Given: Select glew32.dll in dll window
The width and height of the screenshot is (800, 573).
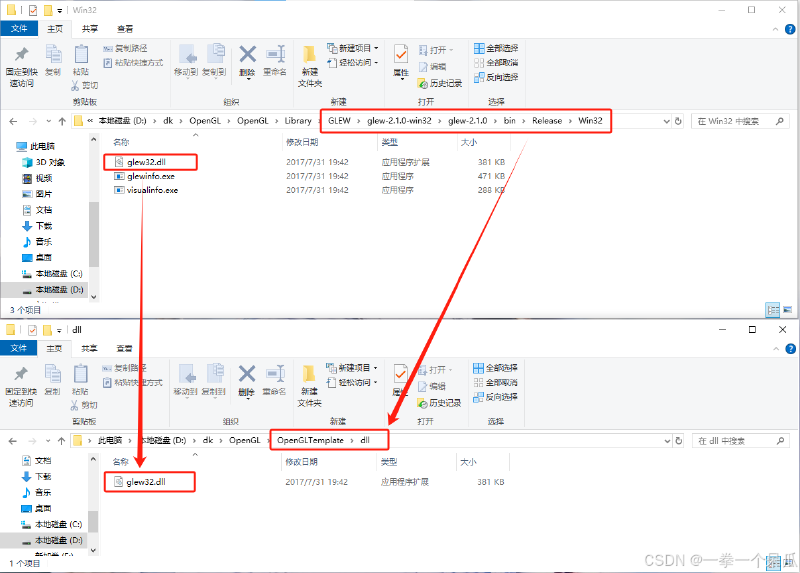Looking at the screenshot, I should pos(146,482).
